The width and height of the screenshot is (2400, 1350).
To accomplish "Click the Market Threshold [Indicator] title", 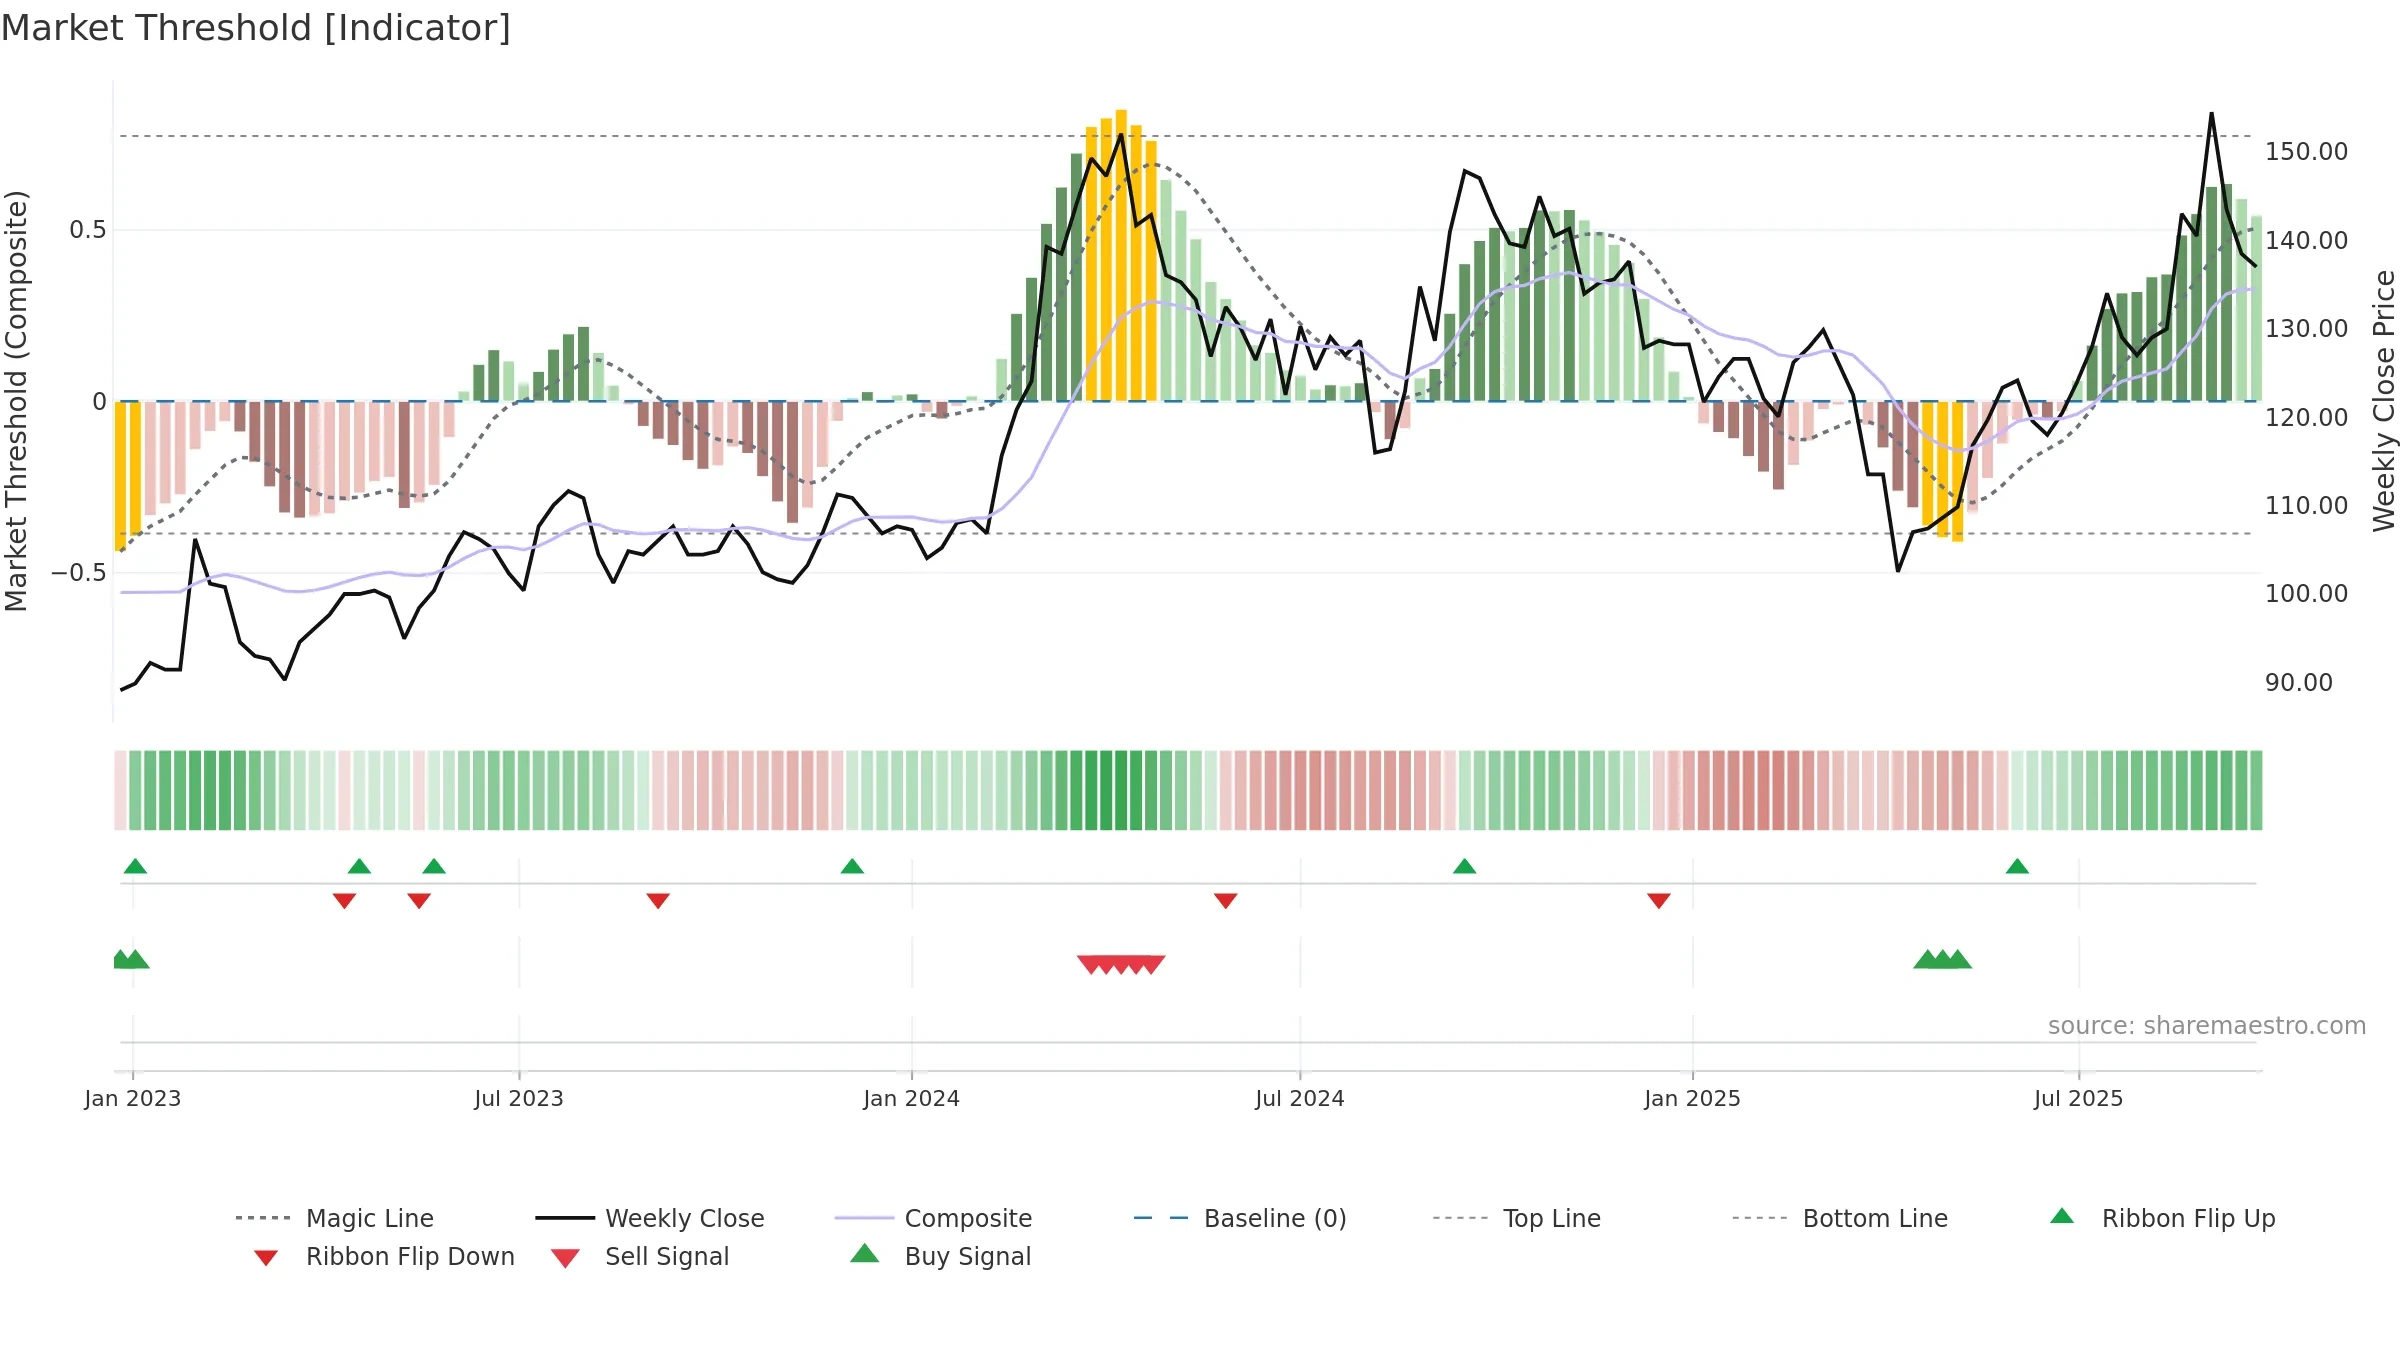I will 256,28.
